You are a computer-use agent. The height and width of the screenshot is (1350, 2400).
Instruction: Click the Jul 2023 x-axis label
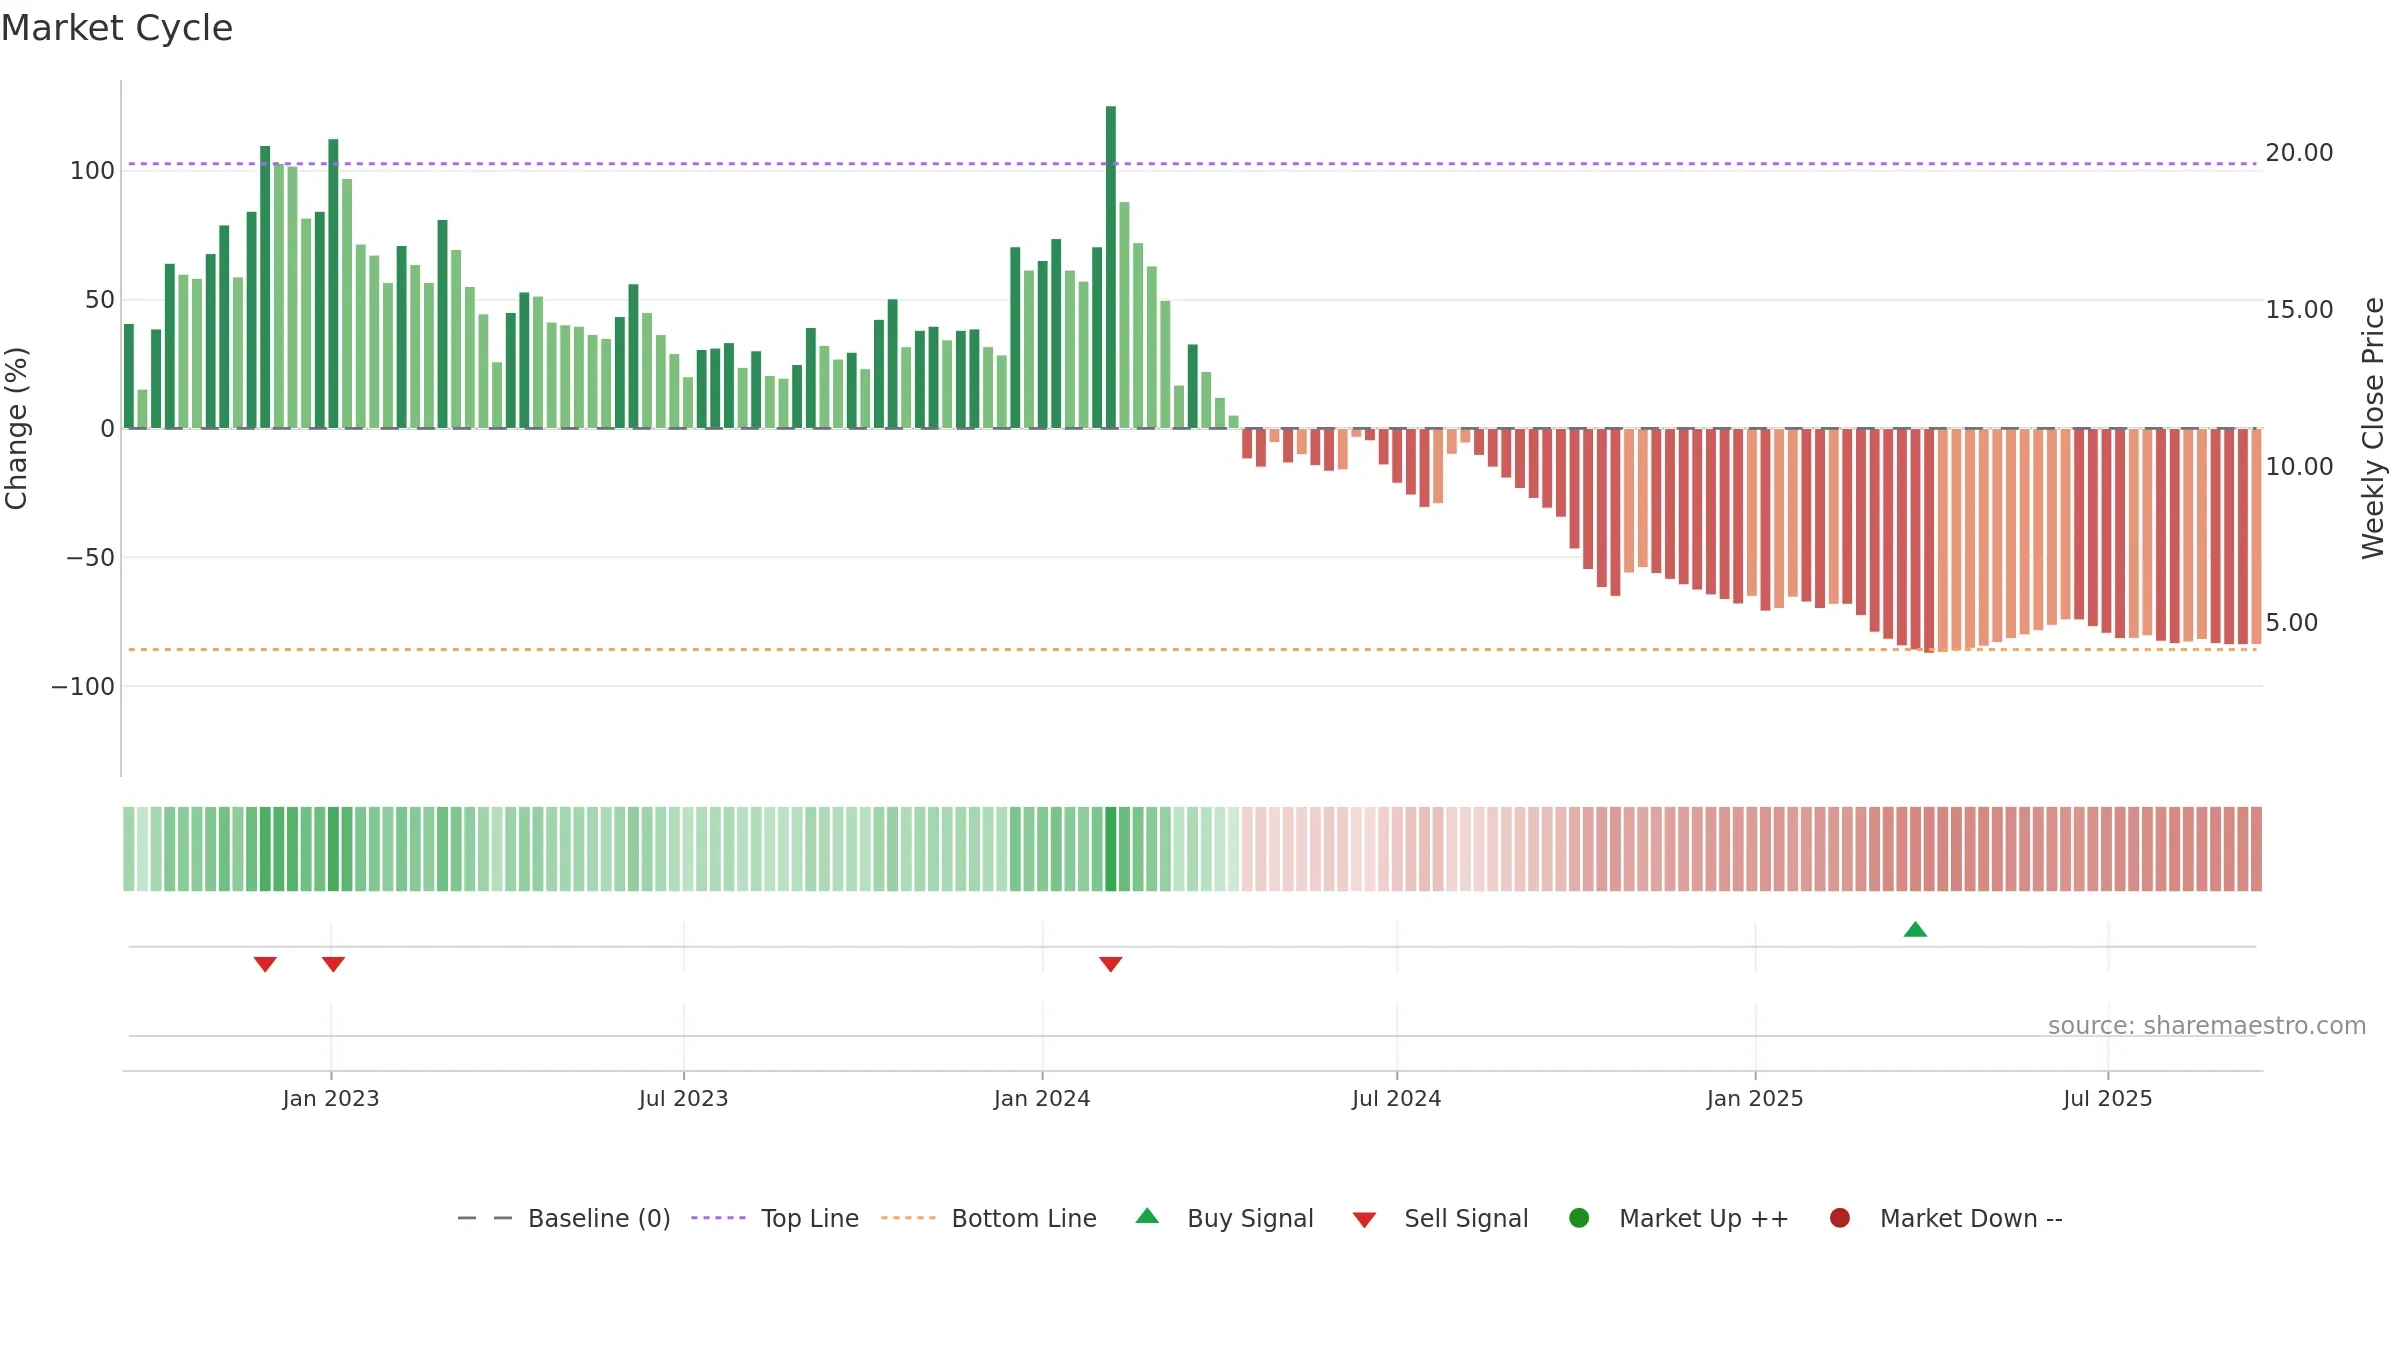pos(684,1099)
